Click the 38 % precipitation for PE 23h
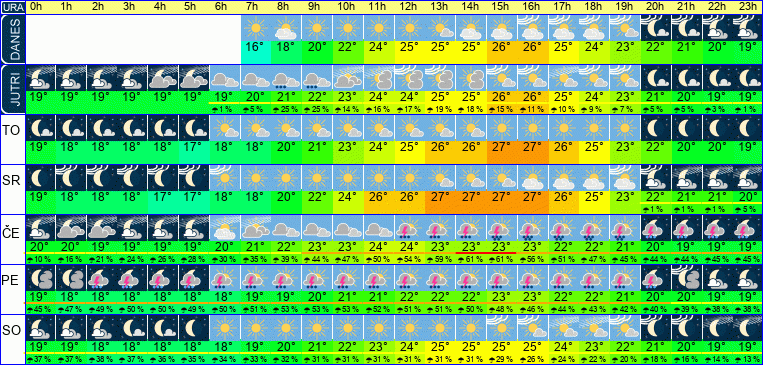 tap(748, 309)
